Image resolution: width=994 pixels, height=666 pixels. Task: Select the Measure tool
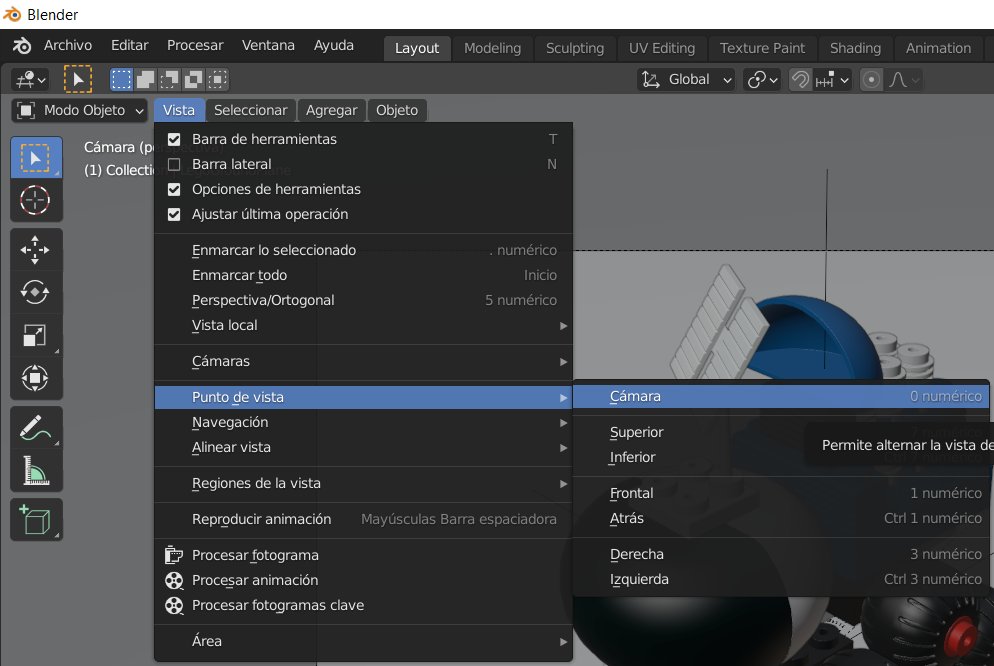point(36,471)
